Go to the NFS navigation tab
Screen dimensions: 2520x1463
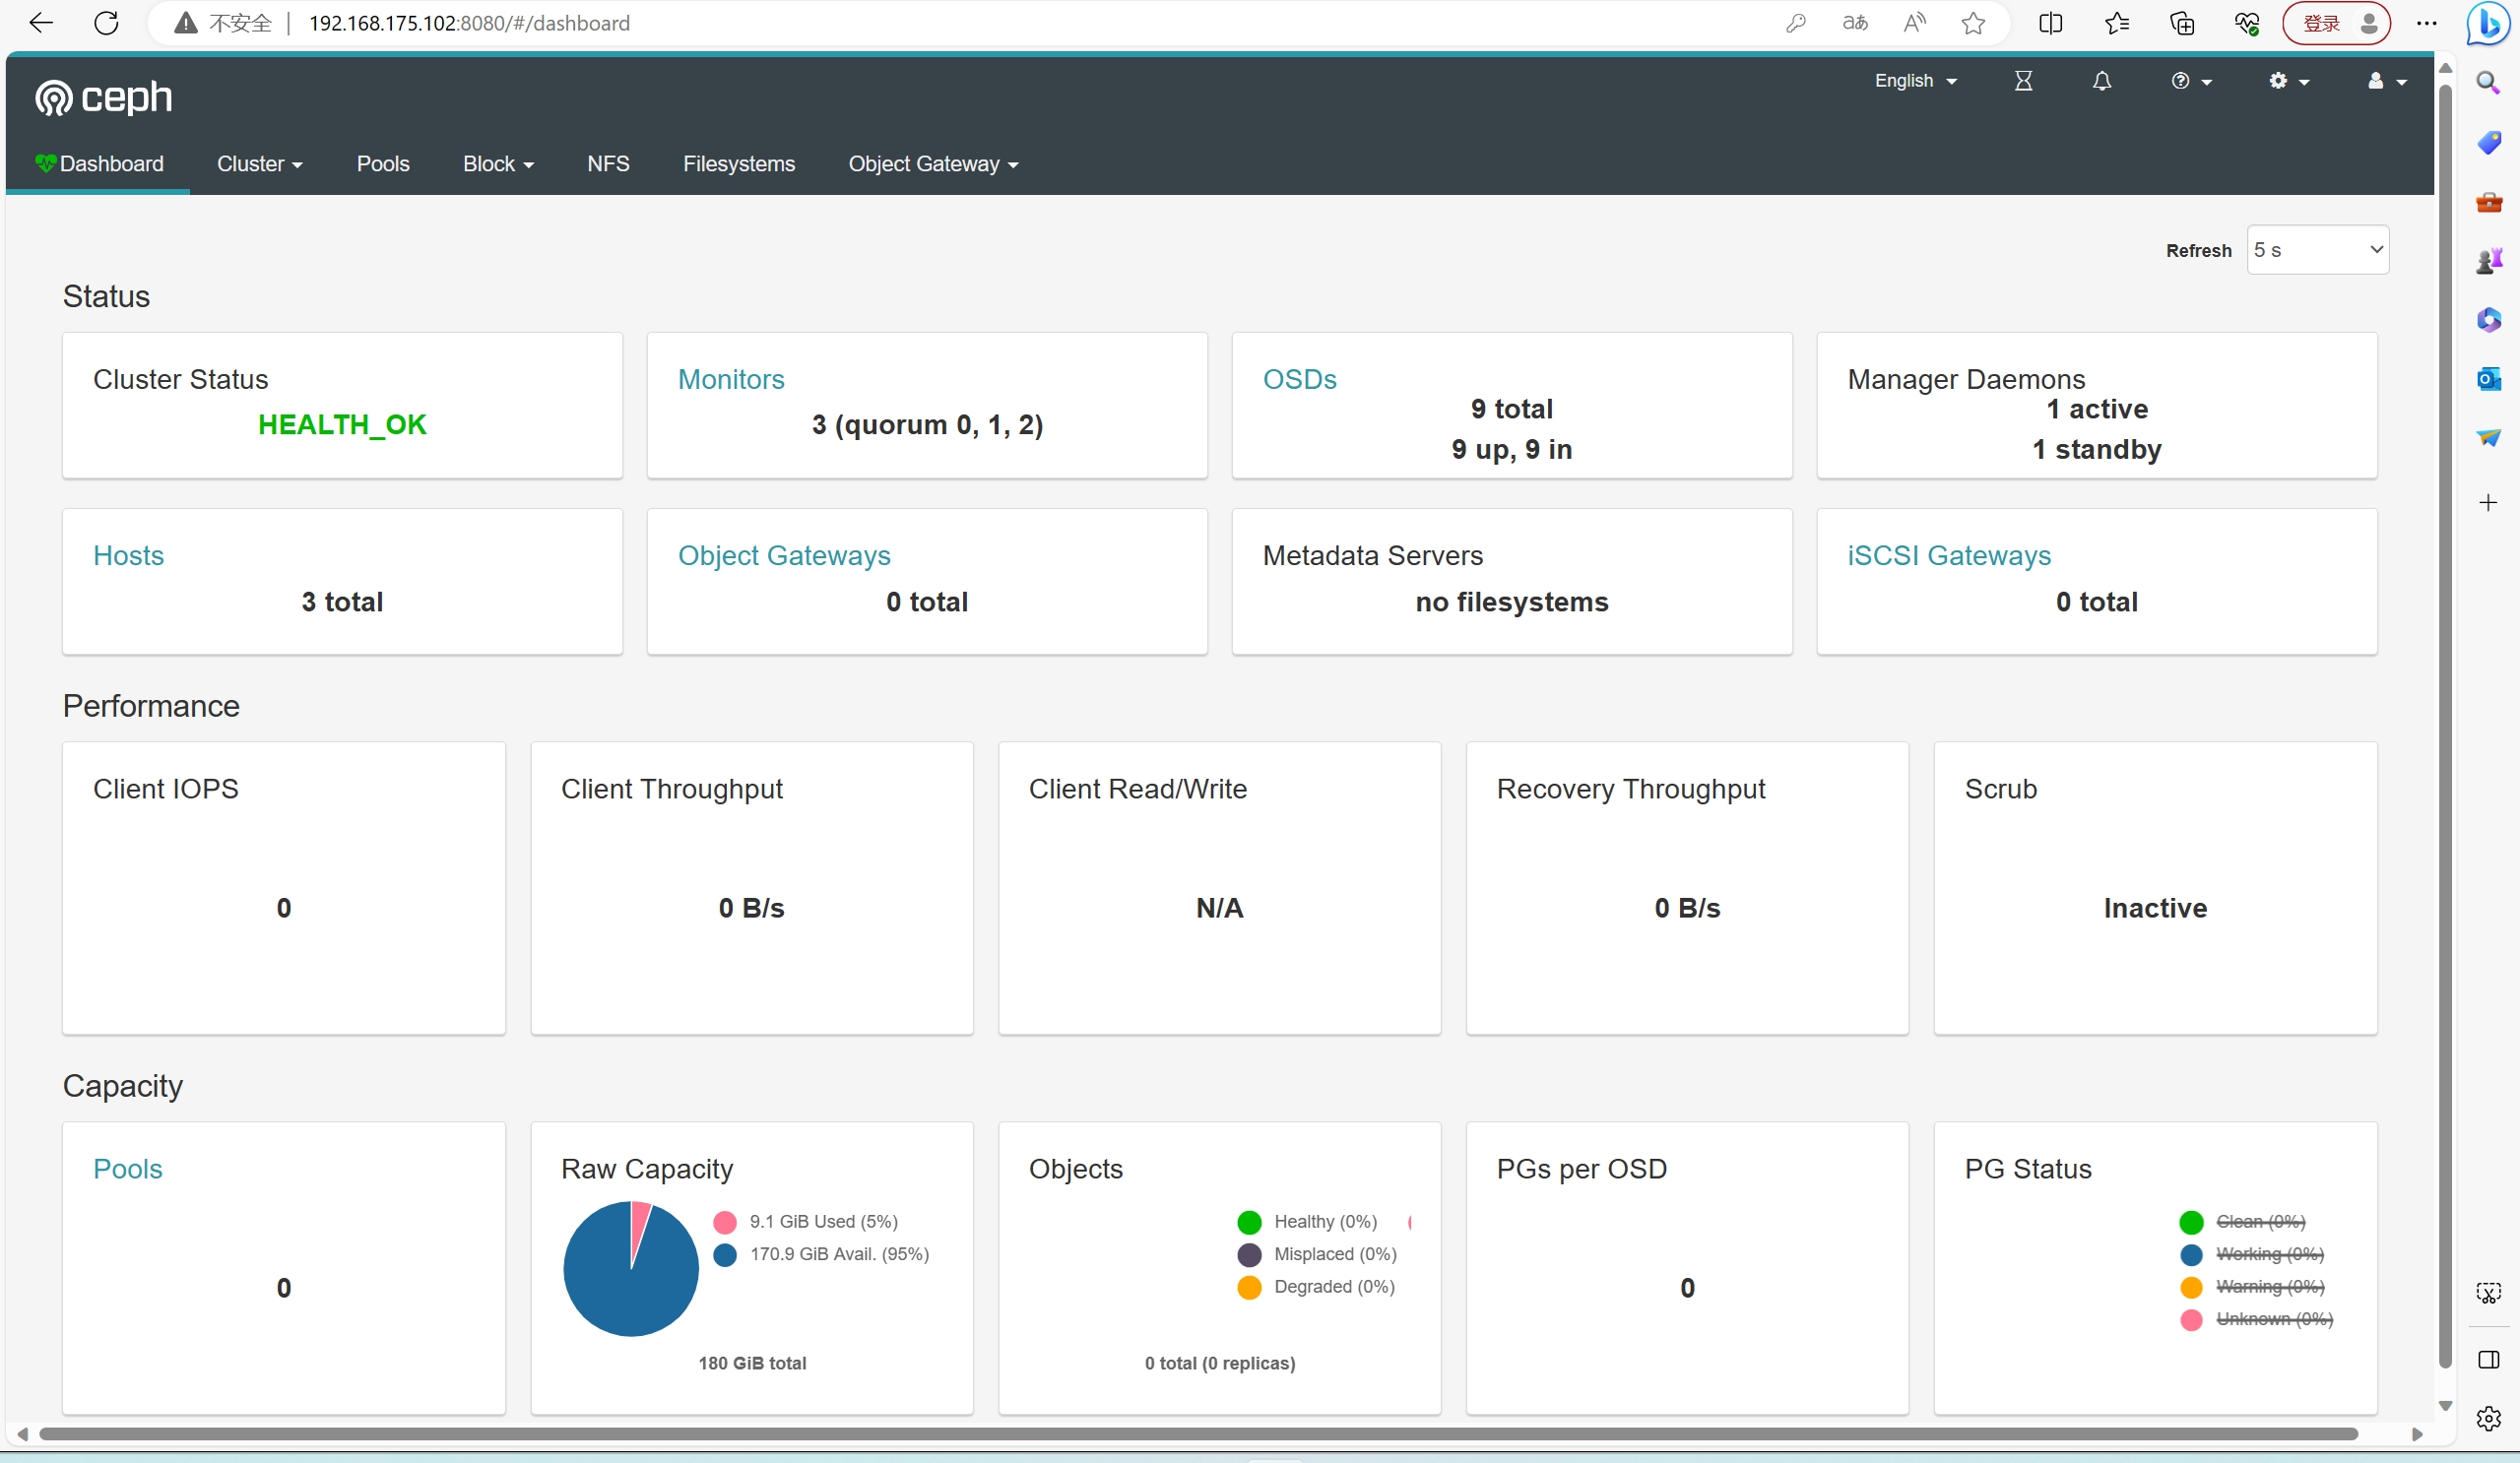pyautogui.click(x=607, y=164)
